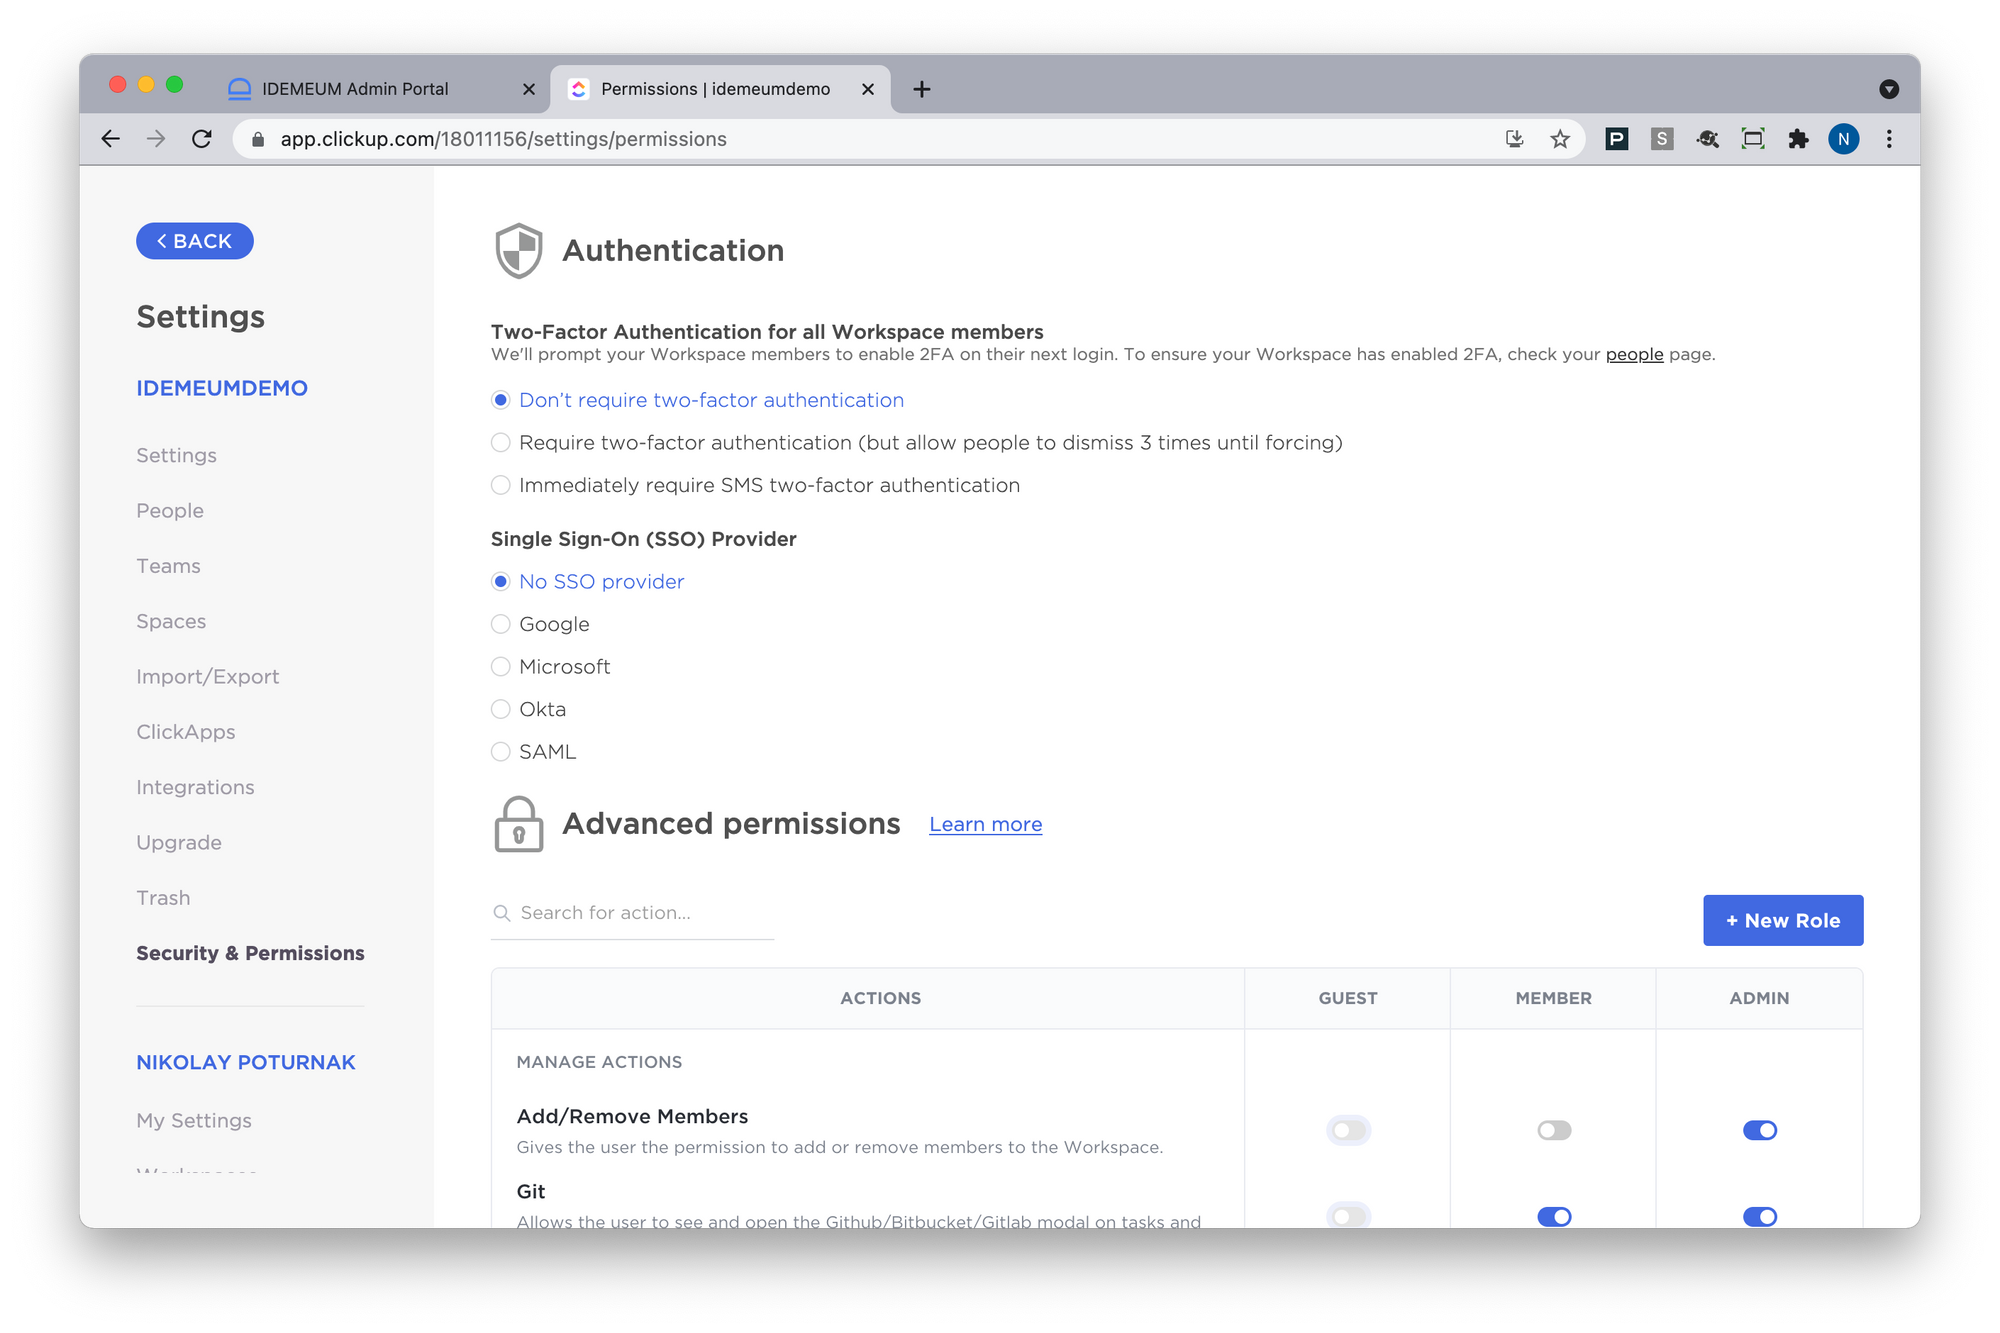Screen dimensions: 2000x1333
Task: Open Spaces in the sidebar
Action: click(x=171, y=621)
